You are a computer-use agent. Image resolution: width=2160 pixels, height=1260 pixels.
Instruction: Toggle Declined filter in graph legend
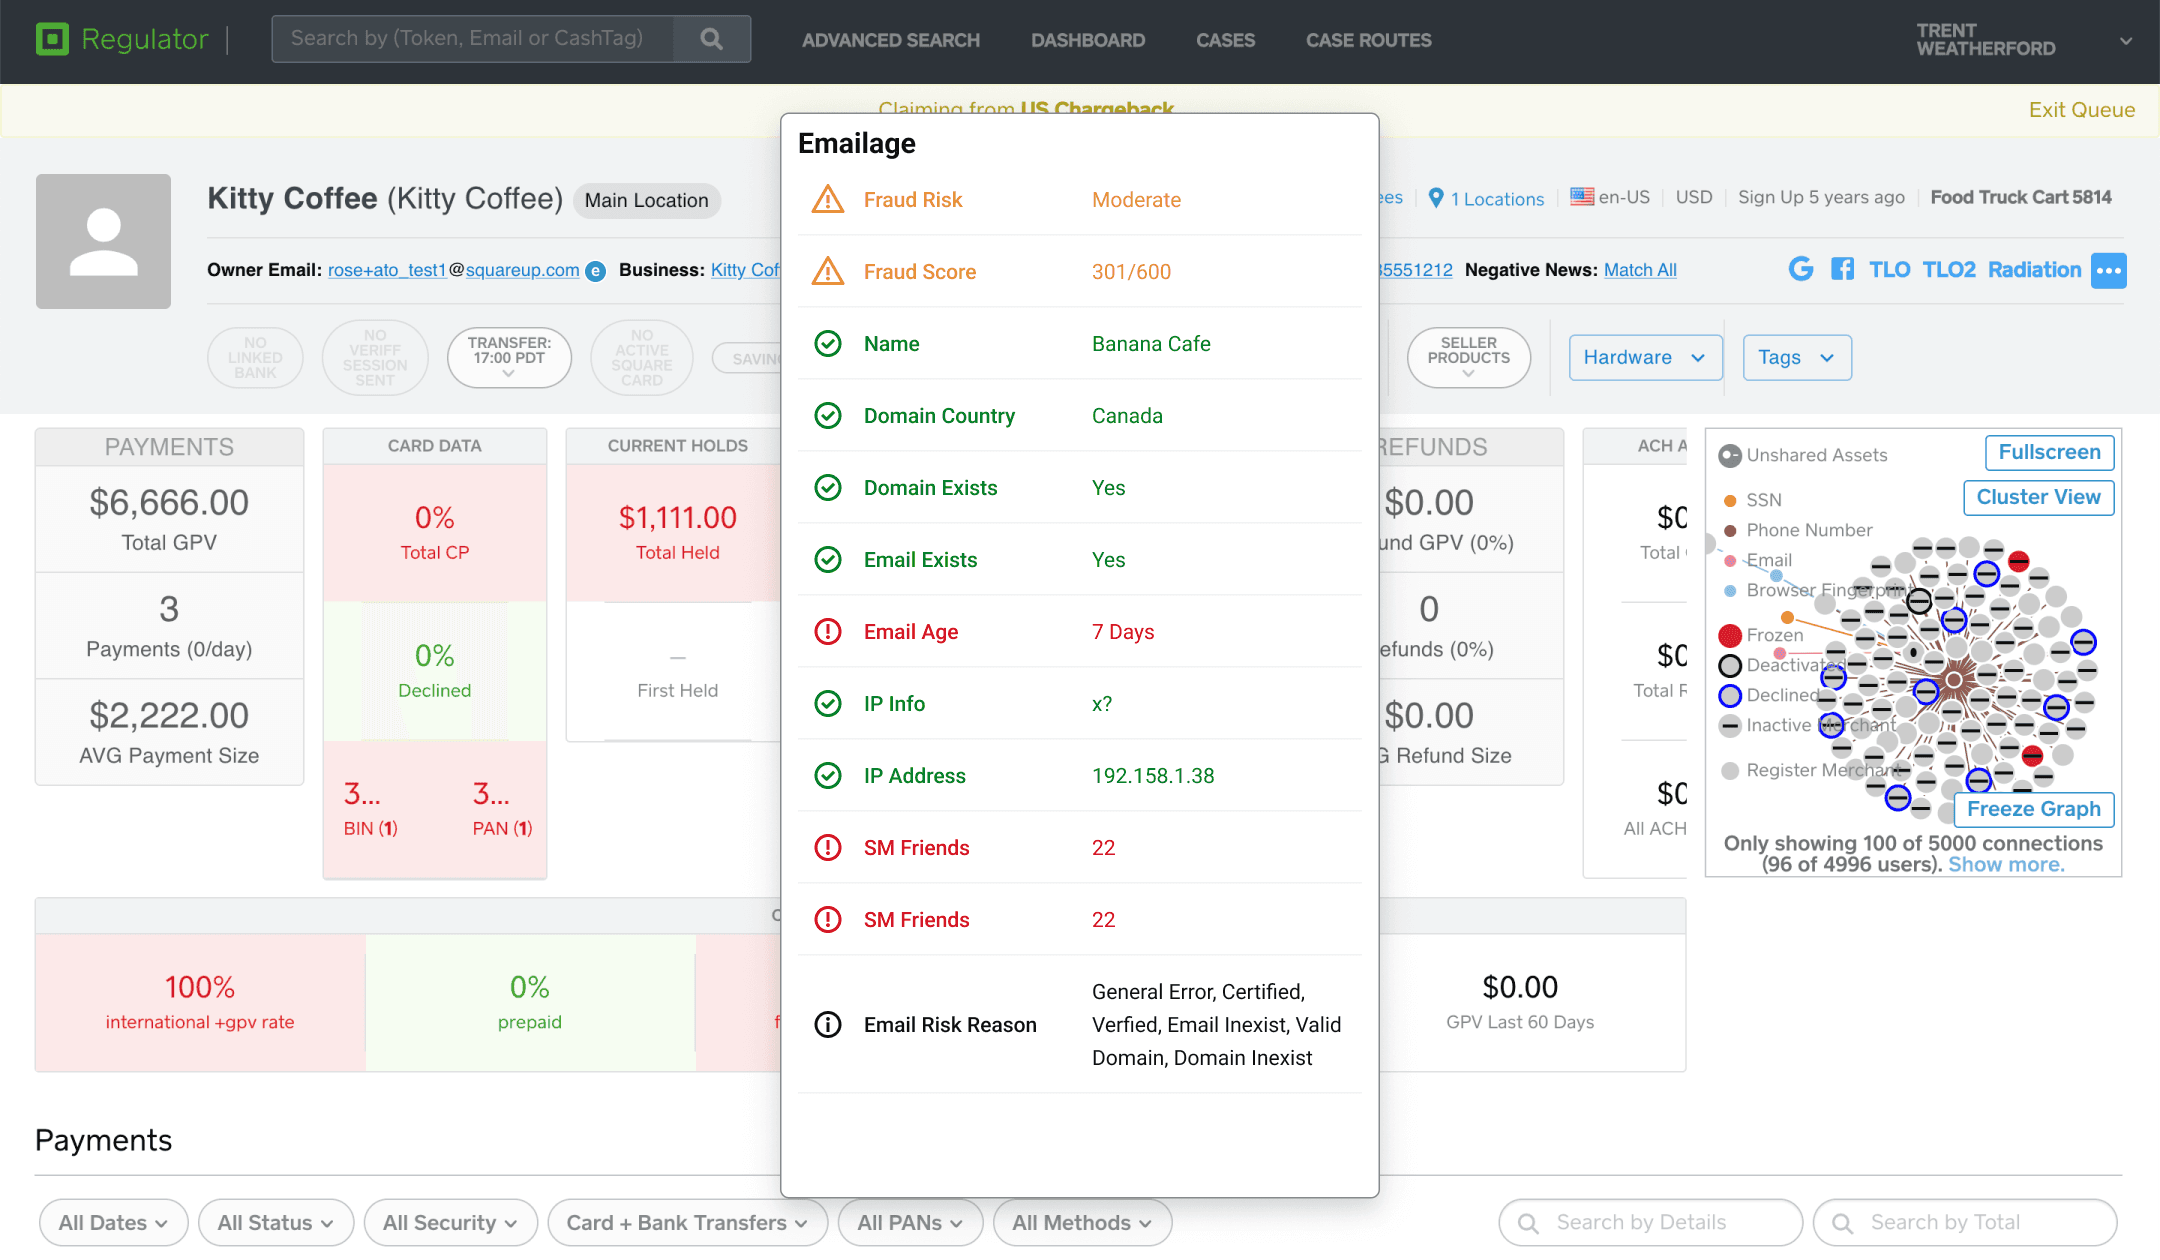[x=1730, y=695]
